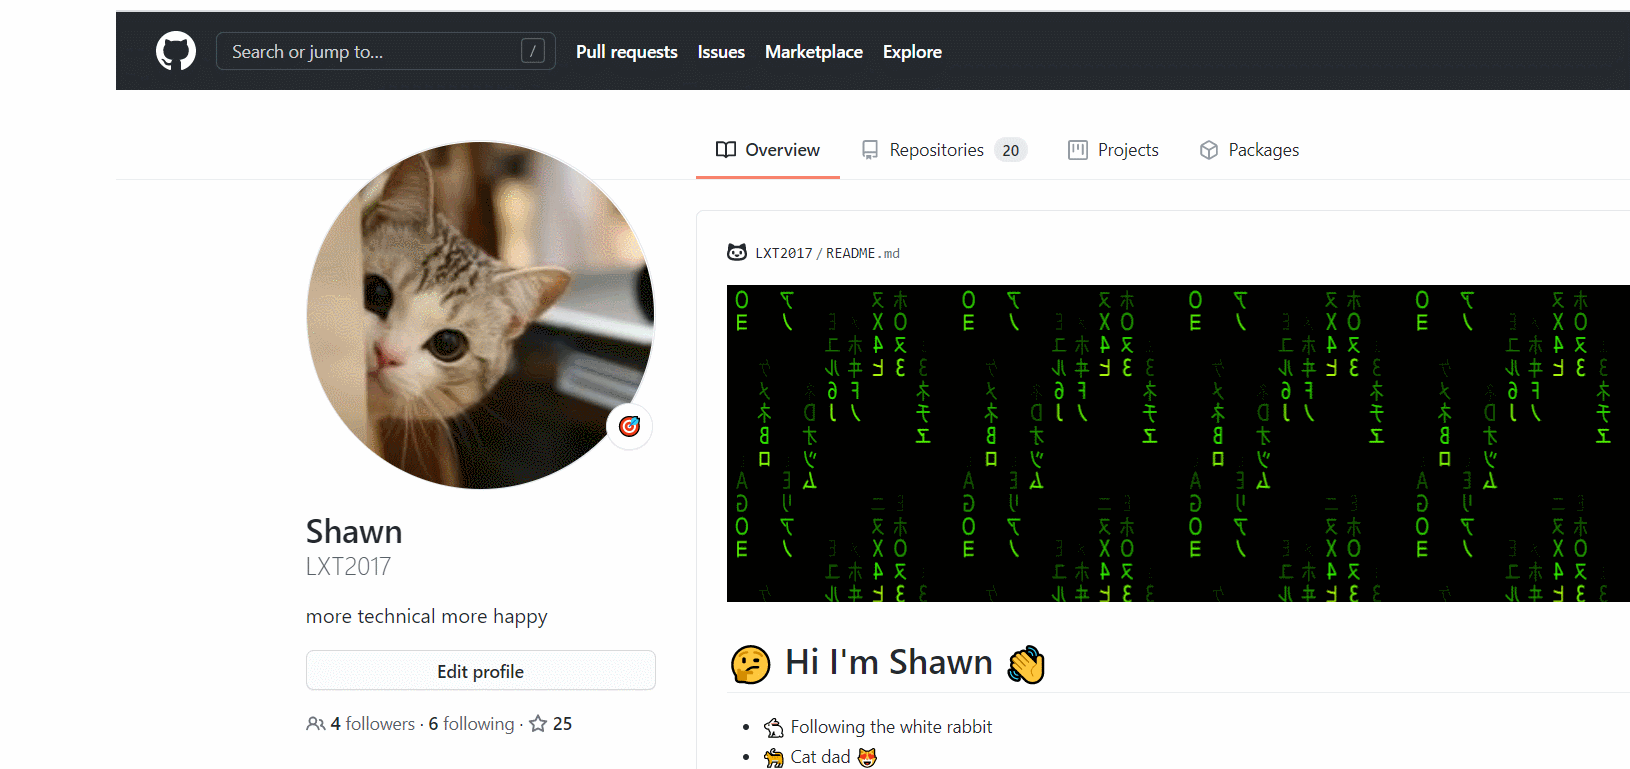Open the Explore page
The height and width of the screenshot is (769, 1630).
pyautogui.click(x=912, y=52)
